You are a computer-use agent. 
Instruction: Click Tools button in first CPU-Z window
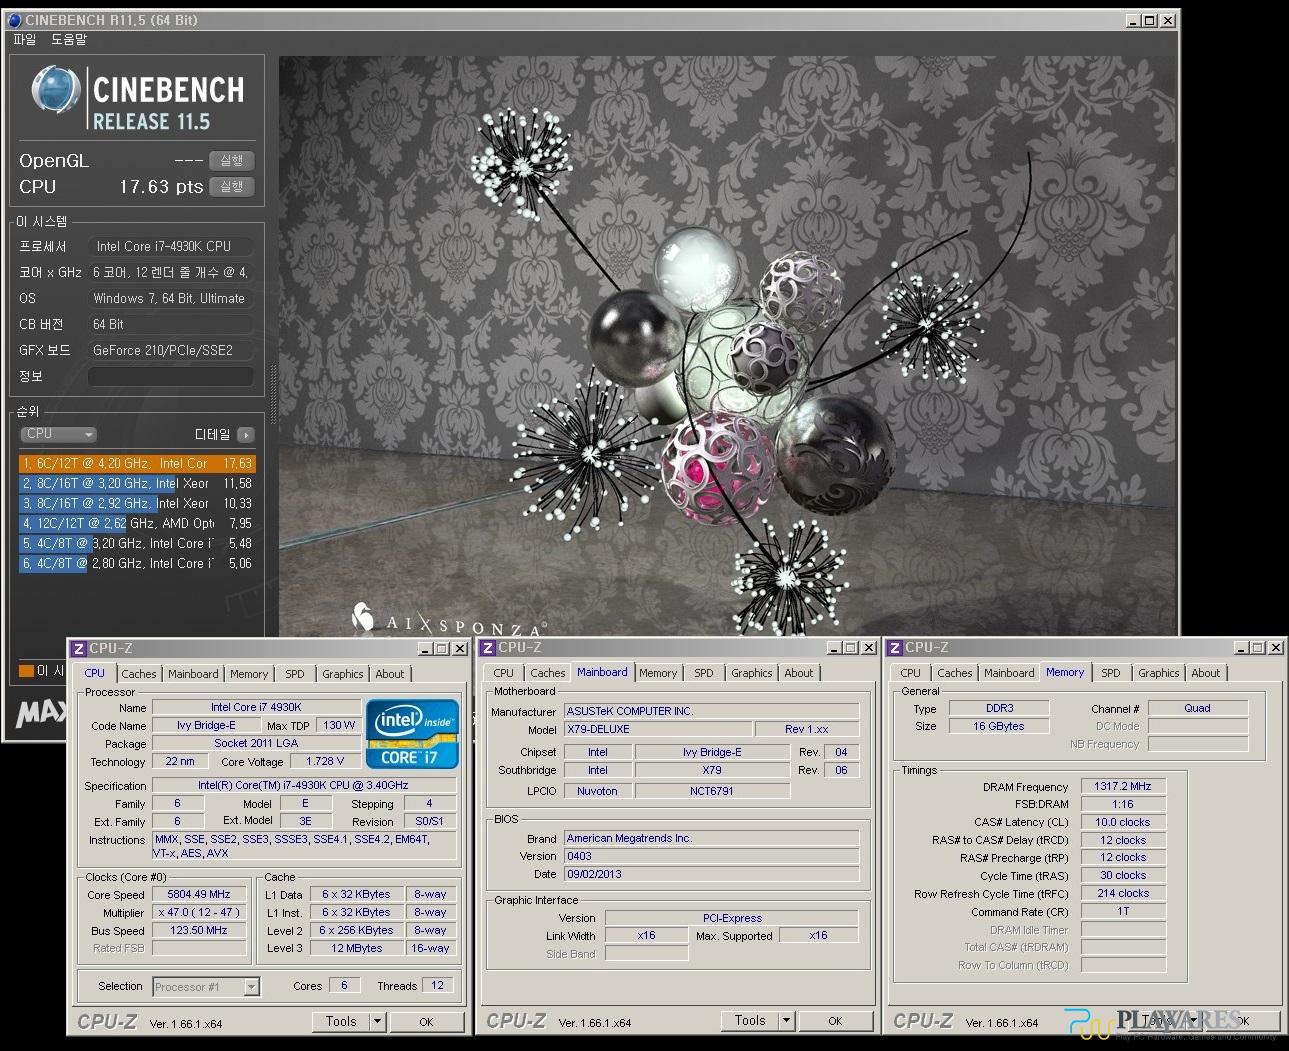click(341, 1021)
